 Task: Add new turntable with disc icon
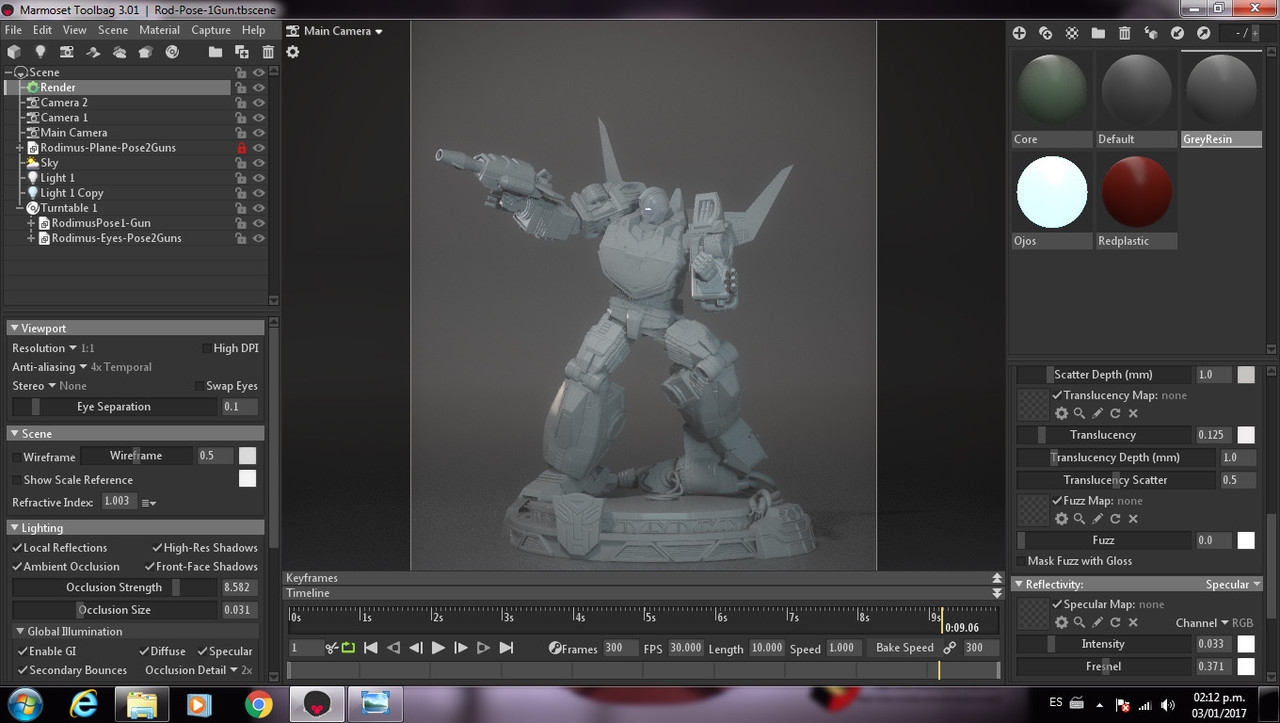(172, 52)
